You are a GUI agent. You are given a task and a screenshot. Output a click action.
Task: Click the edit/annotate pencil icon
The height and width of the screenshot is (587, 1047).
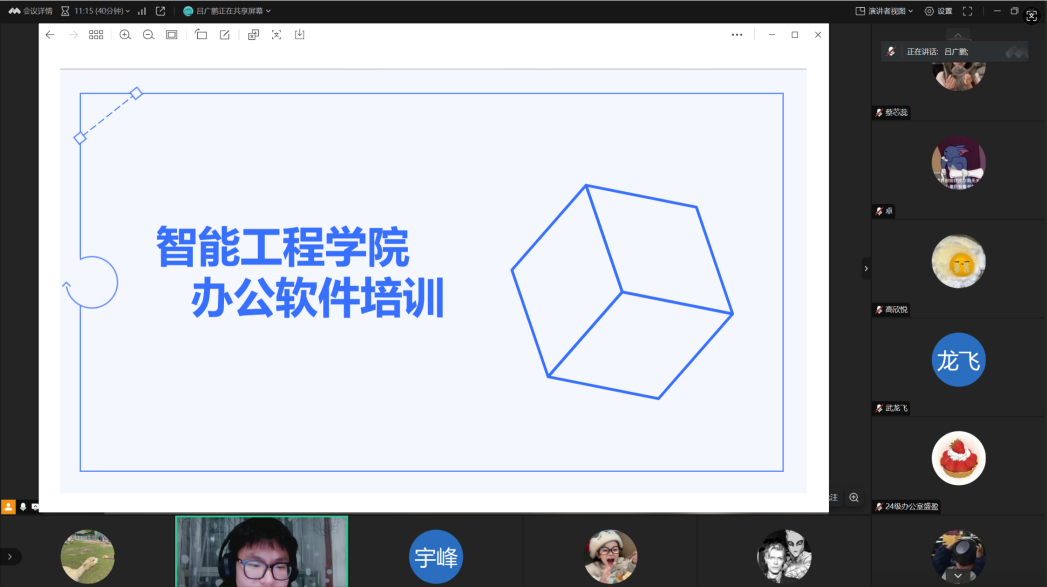point(225,35)
